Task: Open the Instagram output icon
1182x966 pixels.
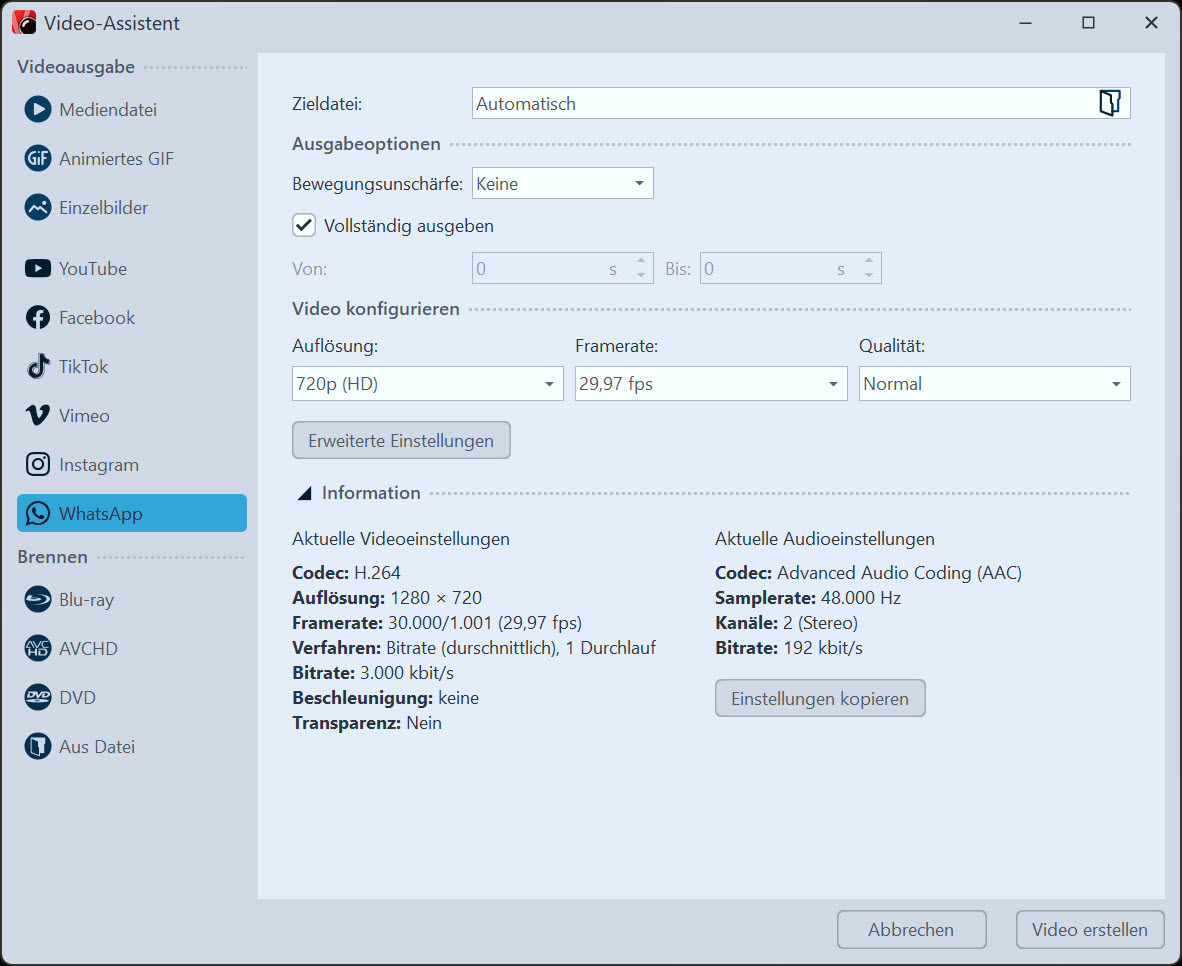Action: (38, 465)
